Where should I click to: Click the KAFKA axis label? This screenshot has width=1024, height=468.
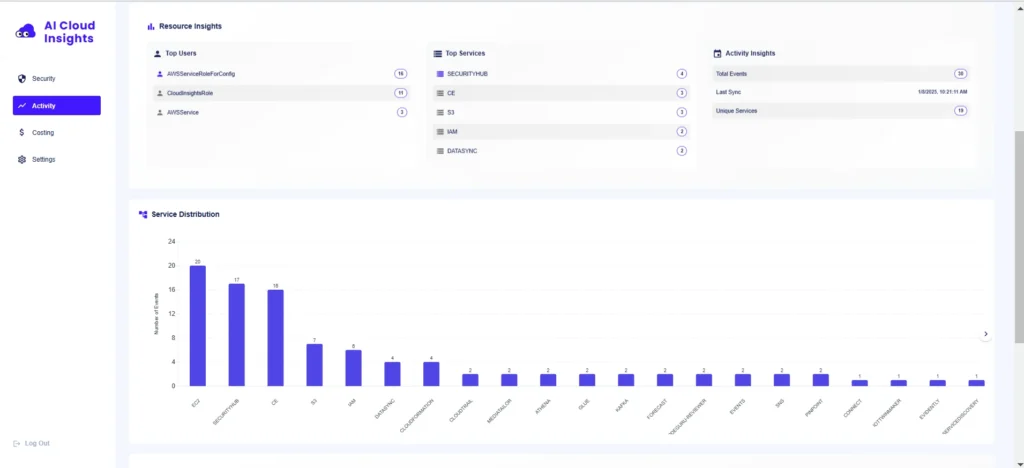point(622,406)
